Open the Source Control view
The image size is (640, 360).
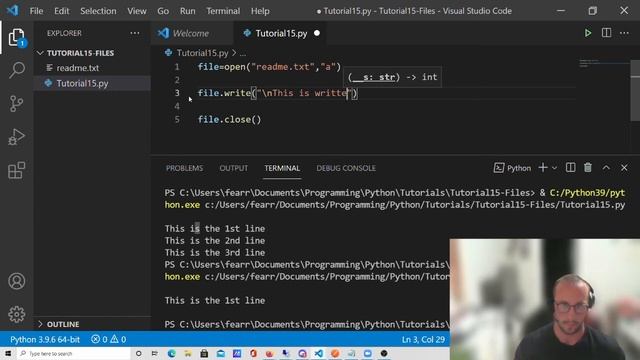(x=17, y=104)
